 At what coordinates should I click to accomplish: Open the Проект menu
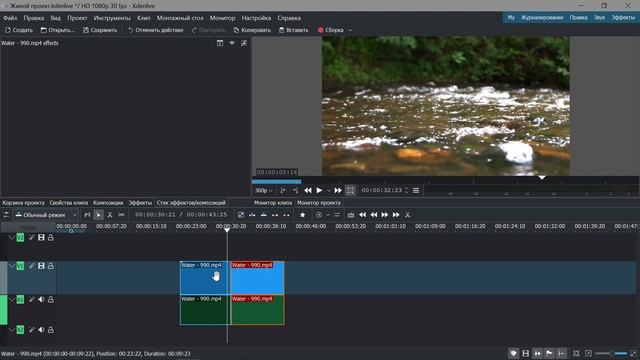tap(77, 18)
